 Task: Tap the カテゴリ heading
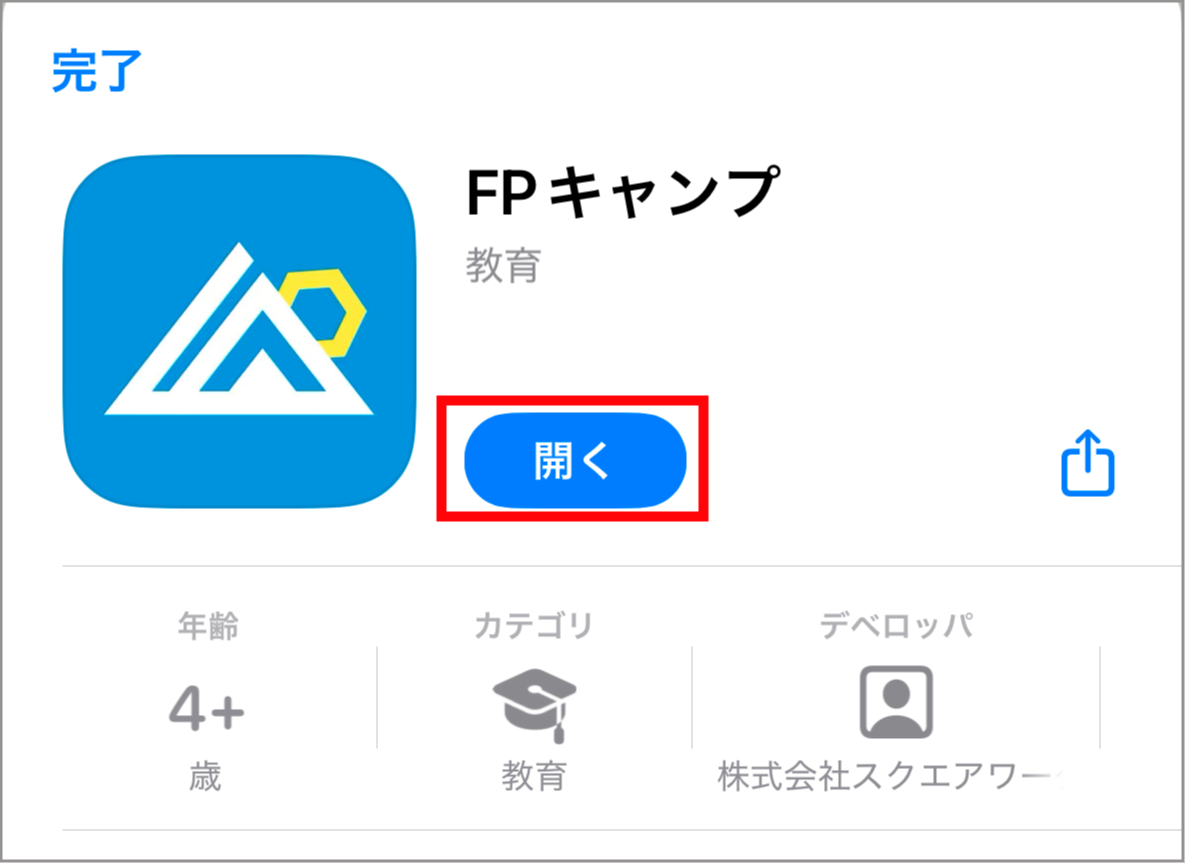tap(534, 626)
